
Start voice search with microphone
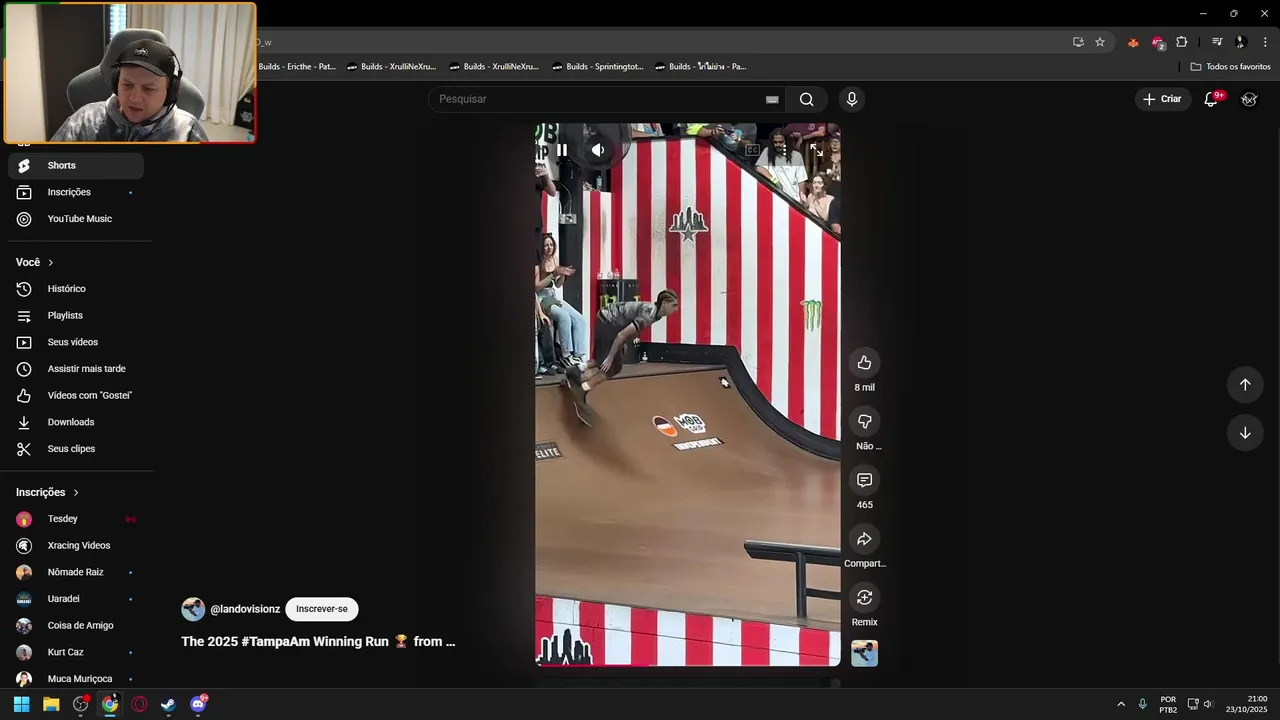852,99
